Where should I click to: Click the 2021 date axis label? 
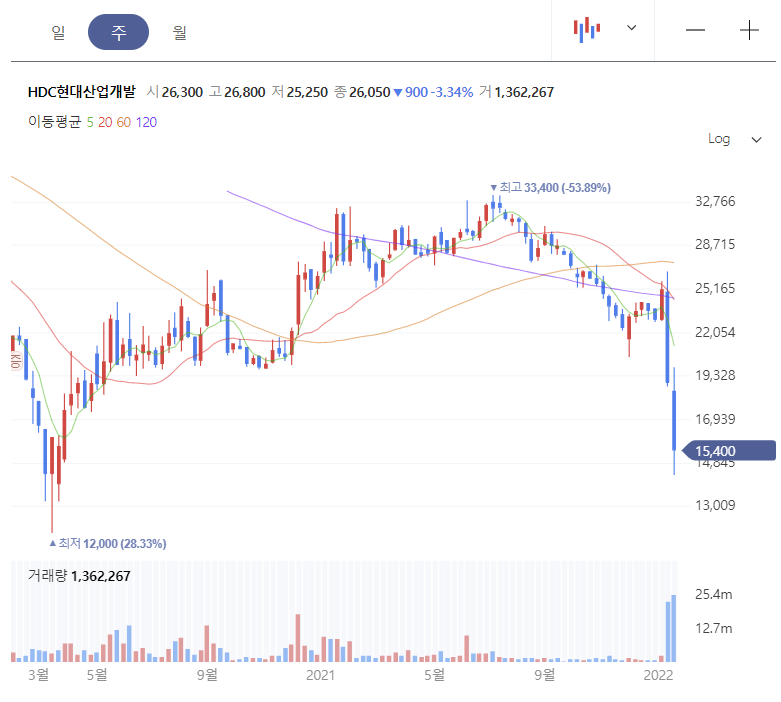tap(320, 675)
